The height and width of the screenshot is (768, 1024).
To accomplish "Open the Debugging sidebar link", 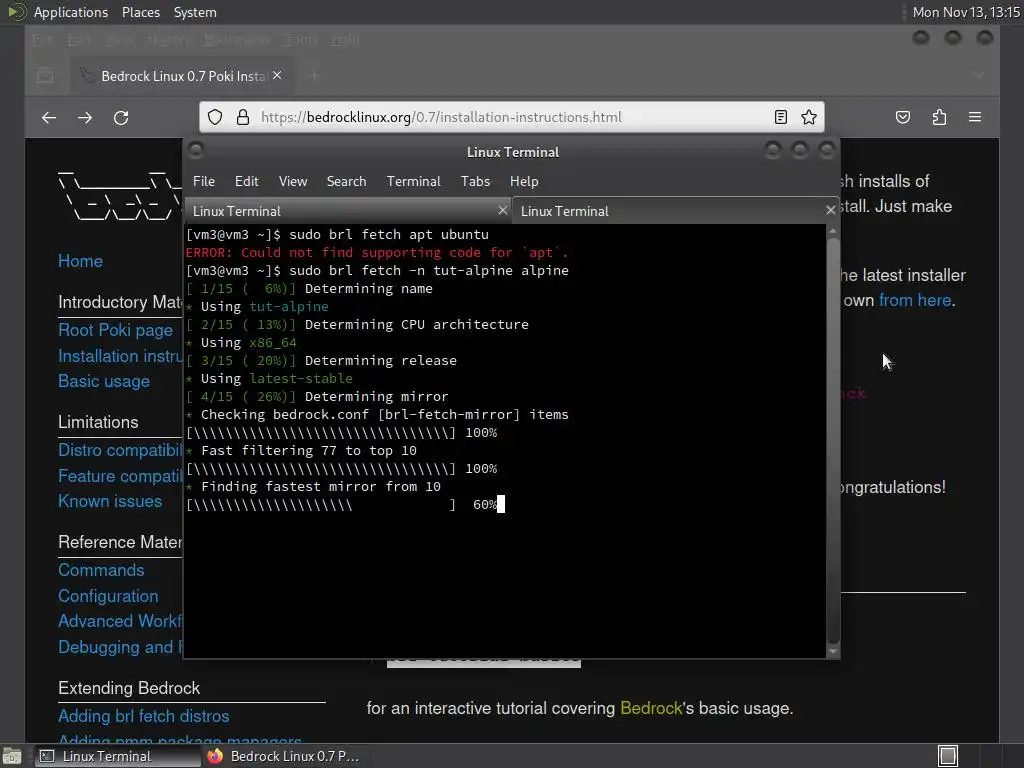I will click(x=120, y=647).
